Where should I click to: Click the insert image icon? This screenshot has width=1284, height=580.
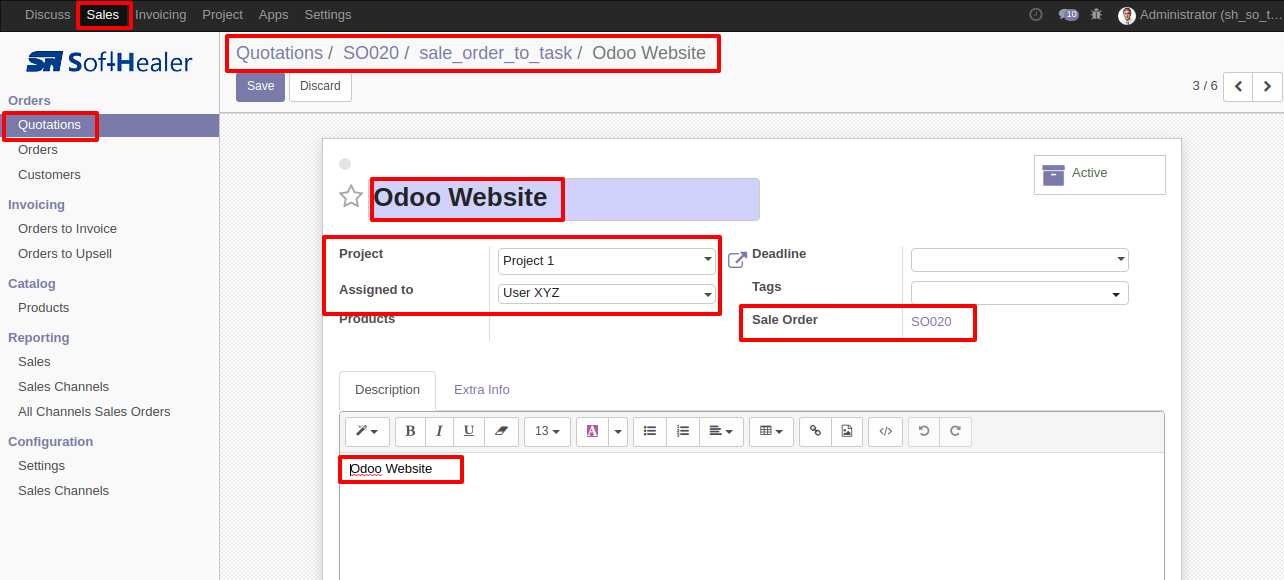tap(846, 431)
